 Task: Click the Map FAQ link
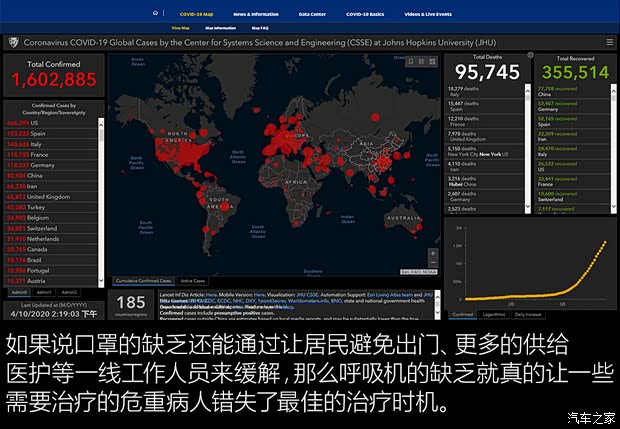pyautogui.click(x=258, y=28)
